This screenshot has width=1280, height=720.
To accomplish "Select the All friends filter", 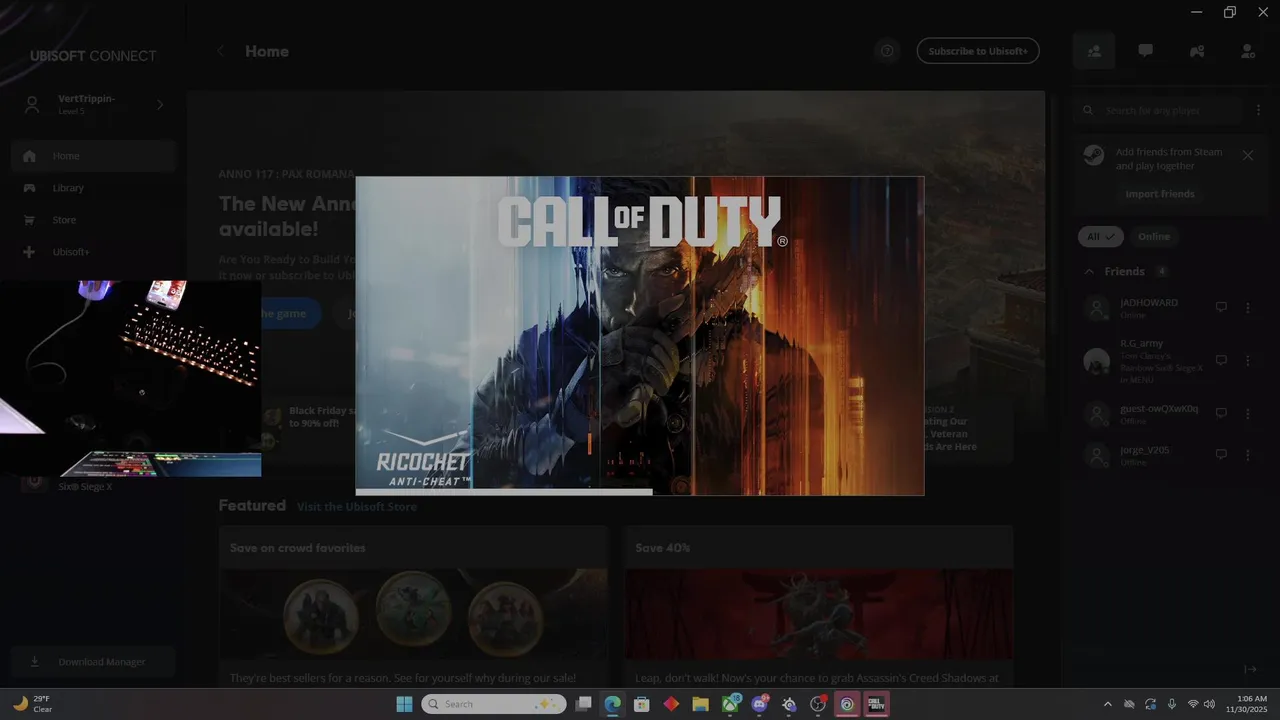I will tap(1101, 237).
